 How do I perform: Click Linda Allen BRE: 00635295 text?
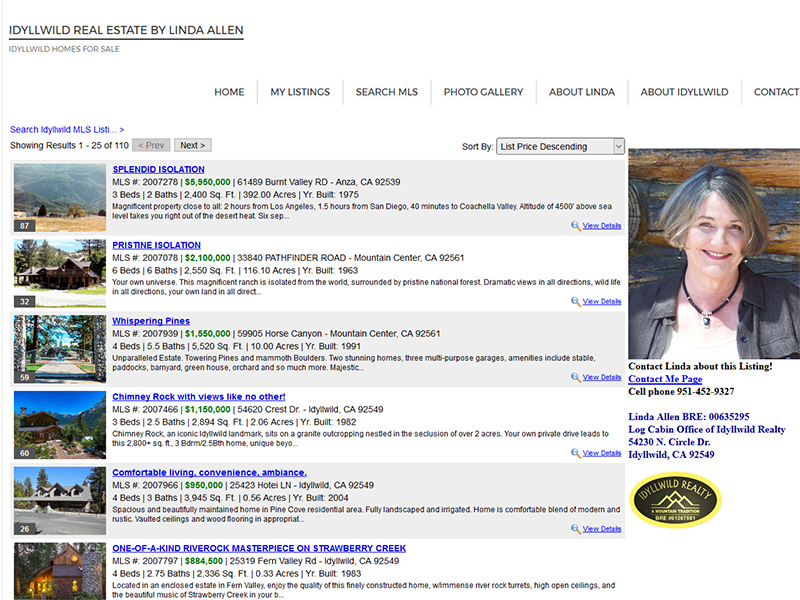pyautogui.click(x=689, y=417)
